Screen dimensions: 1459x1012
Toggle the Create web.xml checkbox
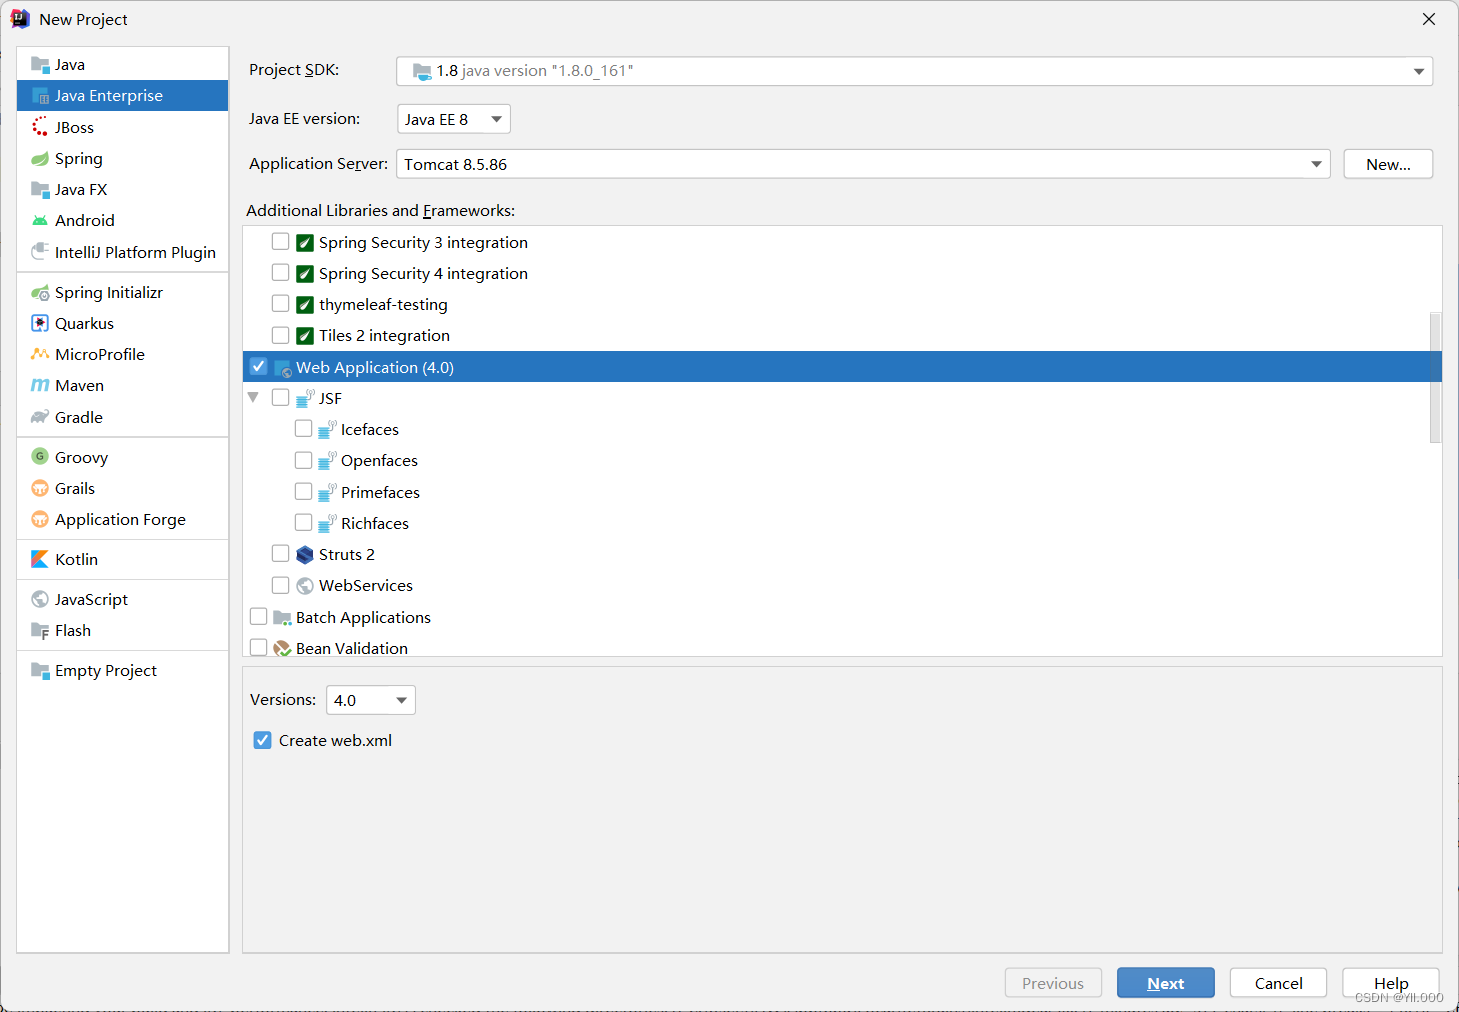click(x=263, y=740)
